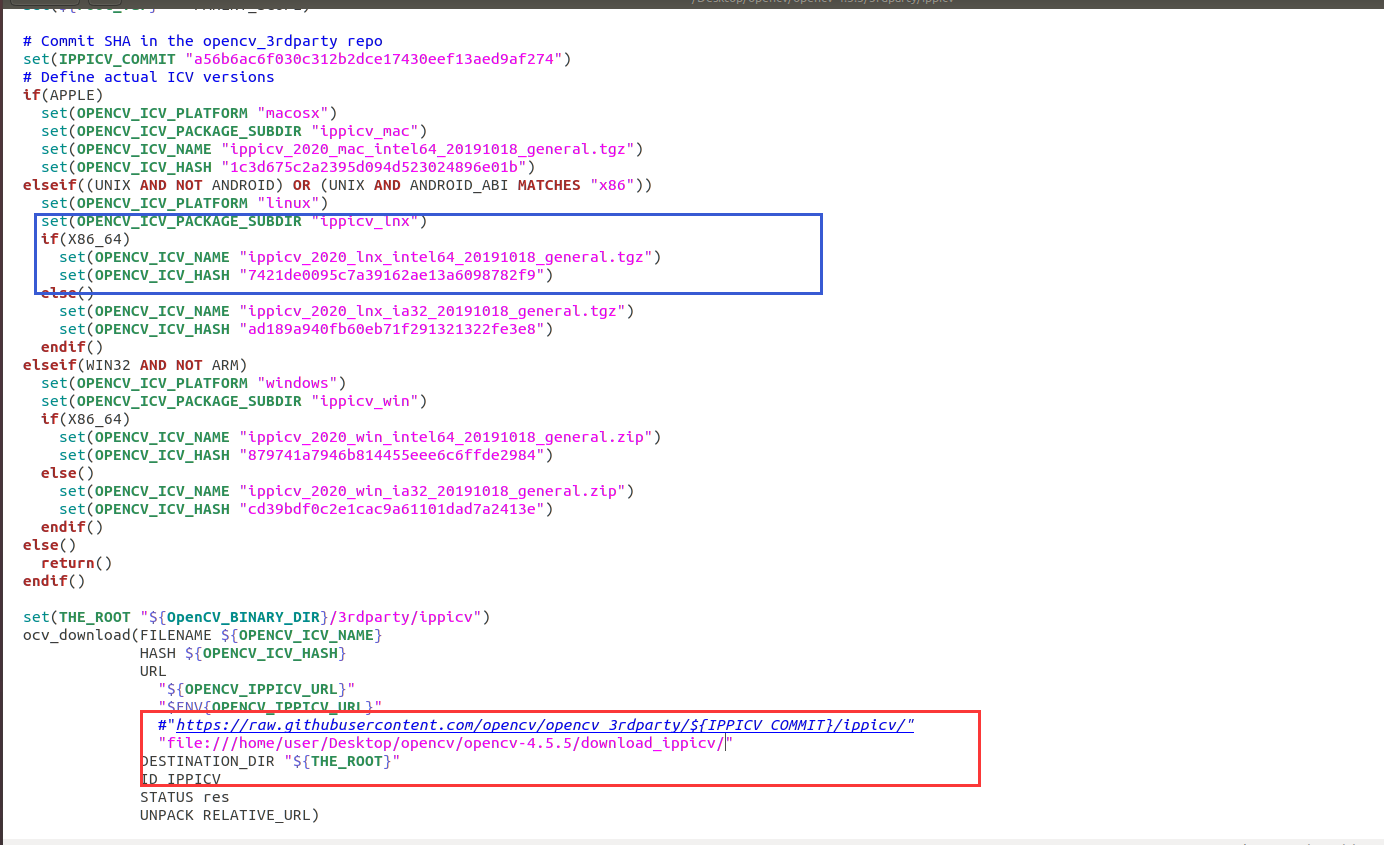Click the "ippicv_win" subdir string
The height and width of the screenshot is (845, 1384).
pyautogui.click(x=365, y=401)
